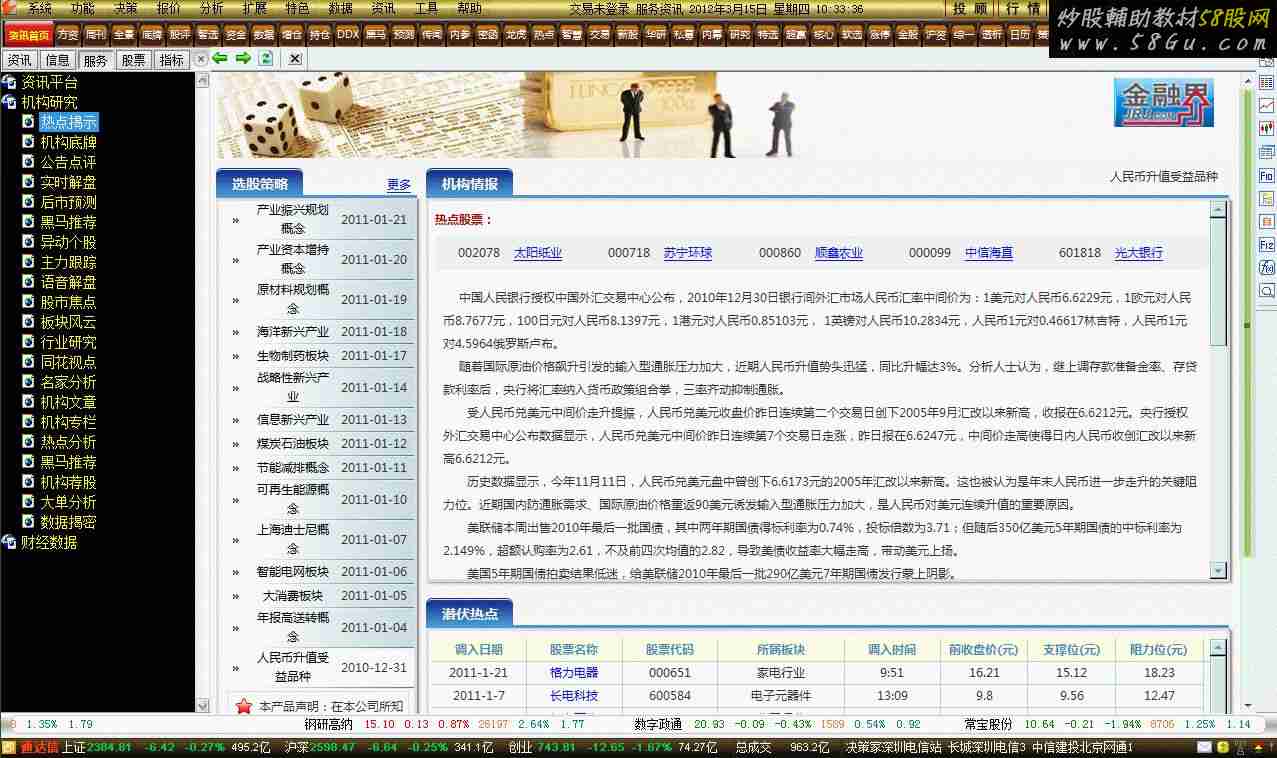Click the chat bubble icon in right sidebar
This screenshot has width=1277, height=758.
click(1266, 291)
